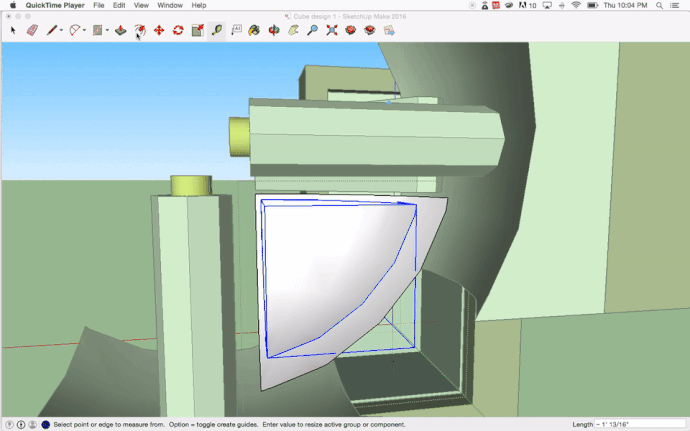Click the credits status bar icon
Viewport: 690px width, 431px height.
click(x=21, y=425)
